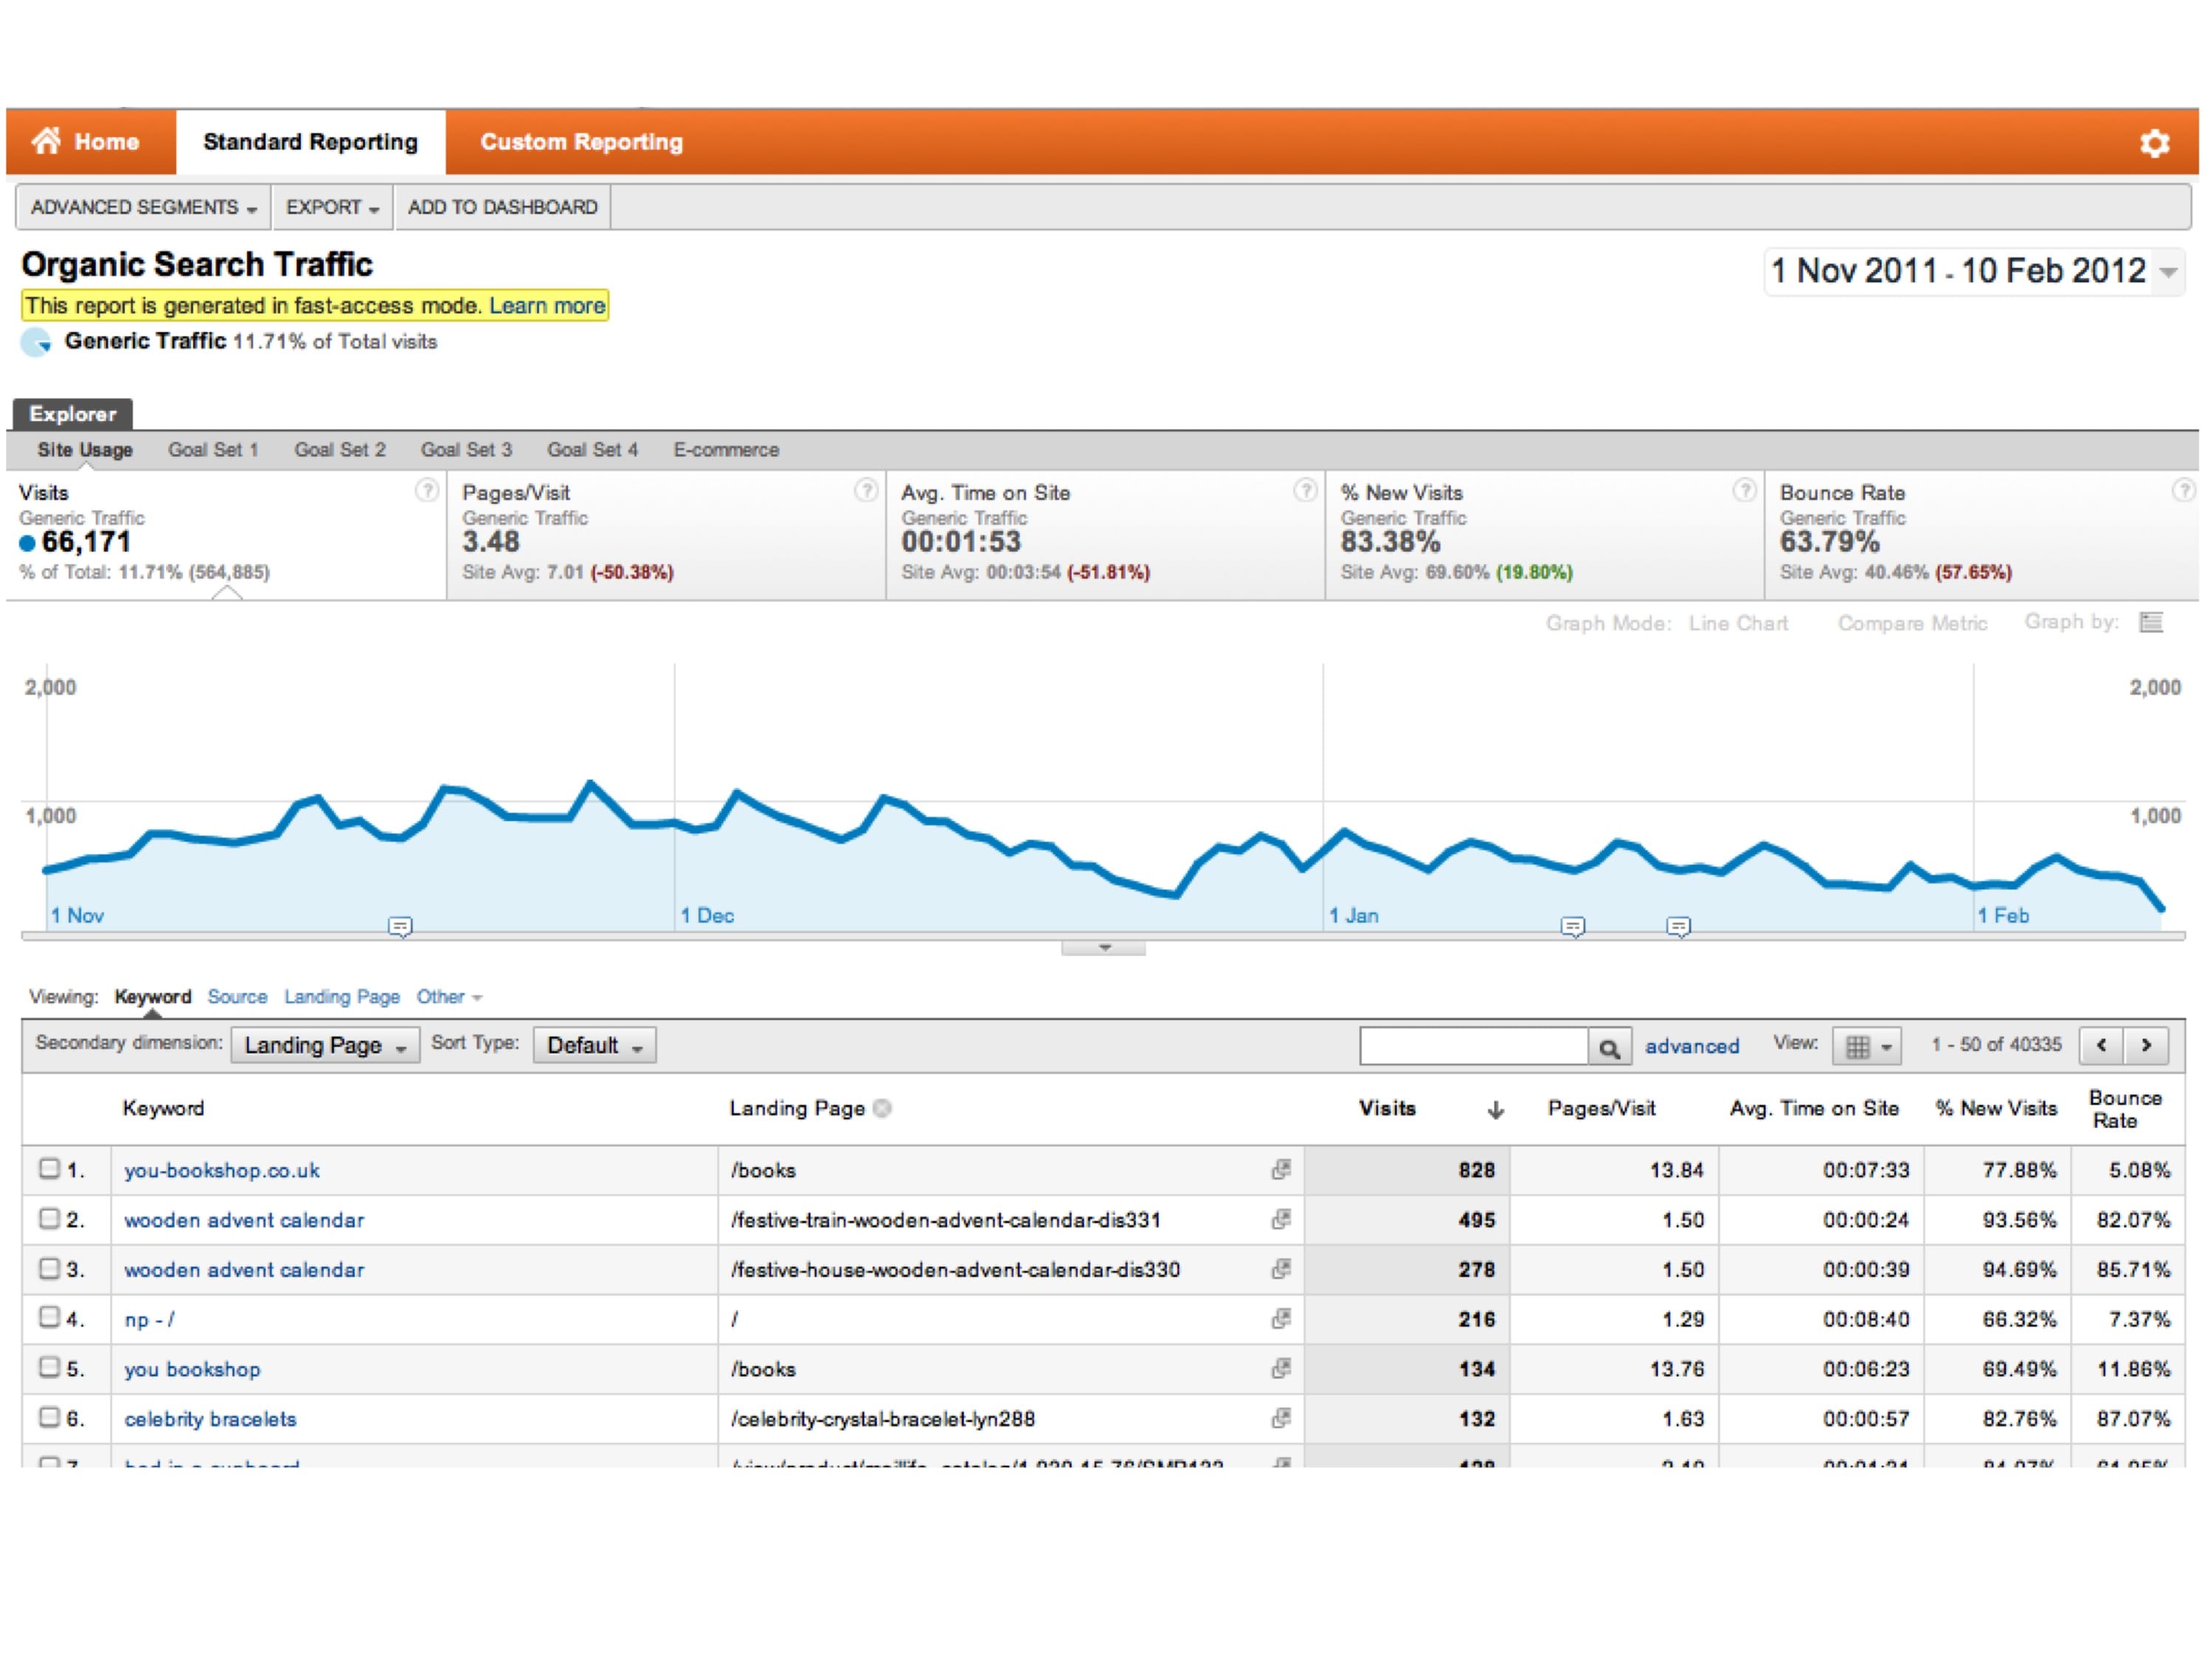2212x1659 pixels.
Task: Click the Graph by icon
Action: [x=2151, y=623]
